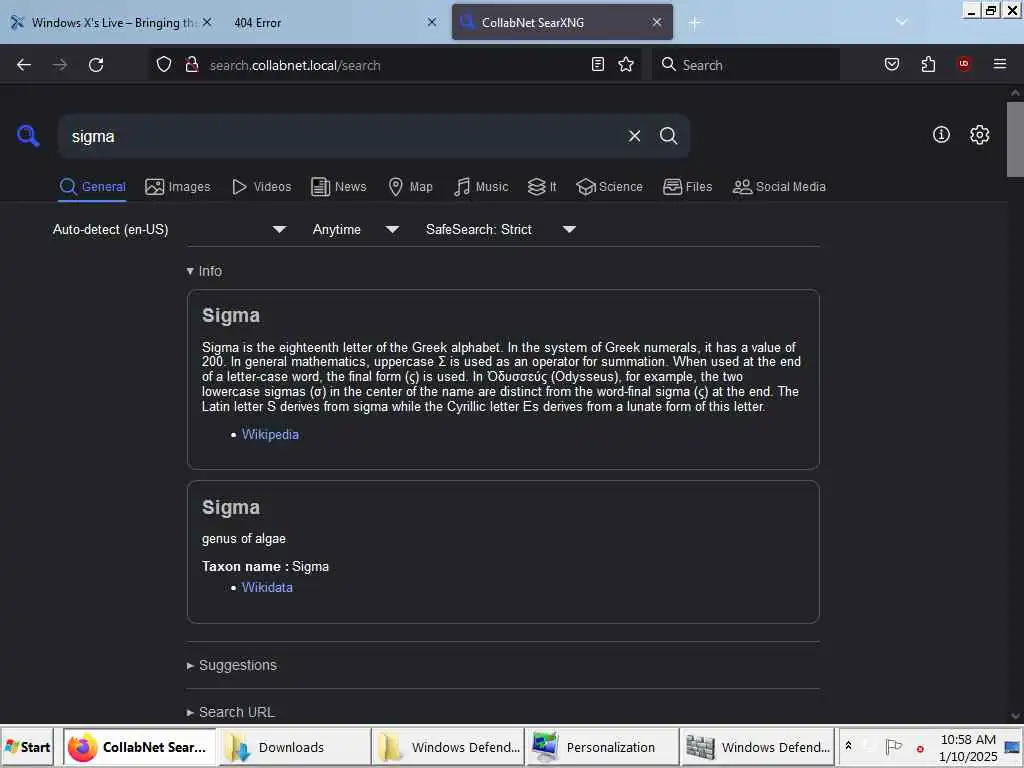
Task: Open the Wikipedia link
Action: pos(270,434)
